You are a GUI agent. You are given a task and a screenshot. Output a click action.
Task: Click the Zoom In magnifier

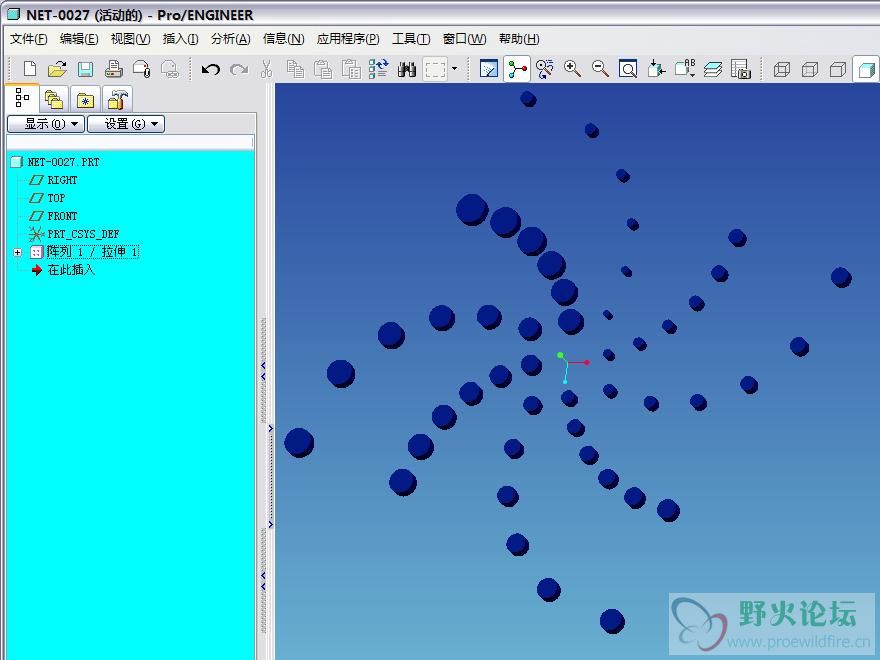pos(572,69)
